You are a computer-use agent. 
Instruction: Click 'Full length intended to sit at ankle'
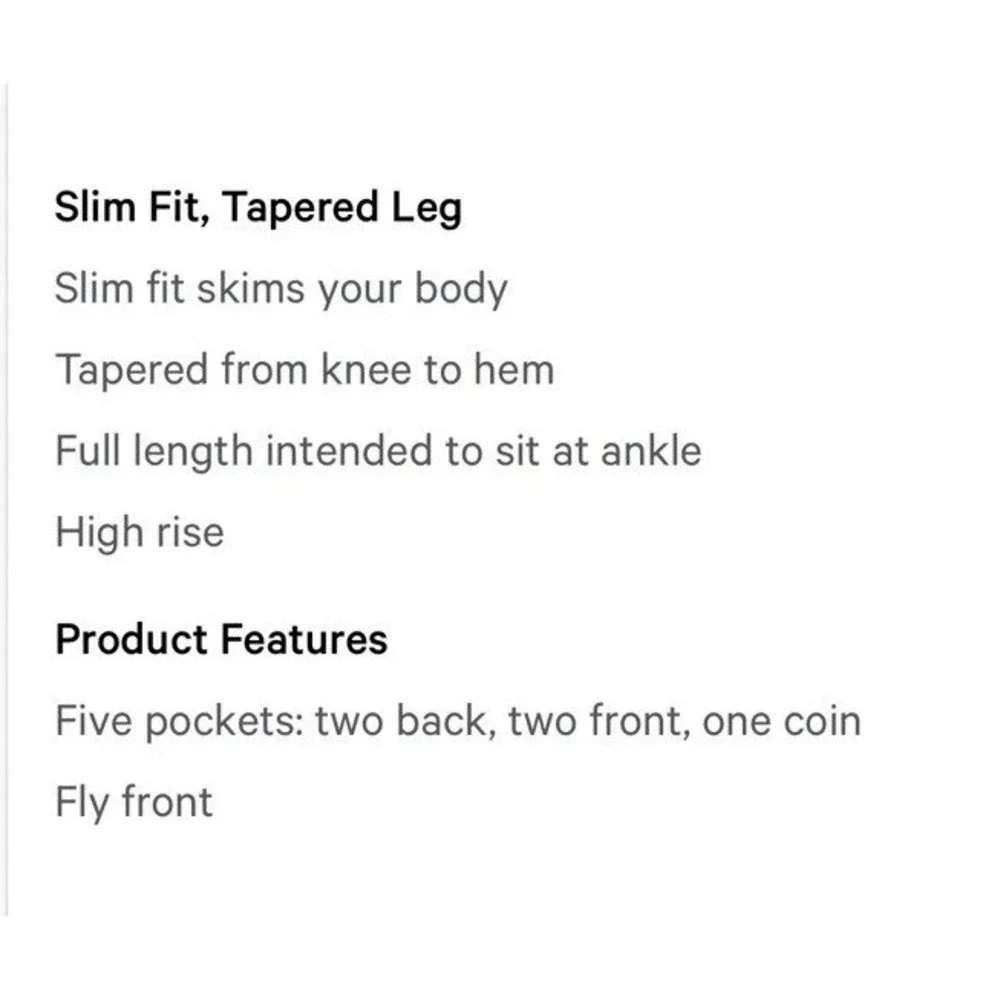tap(379, 452)
